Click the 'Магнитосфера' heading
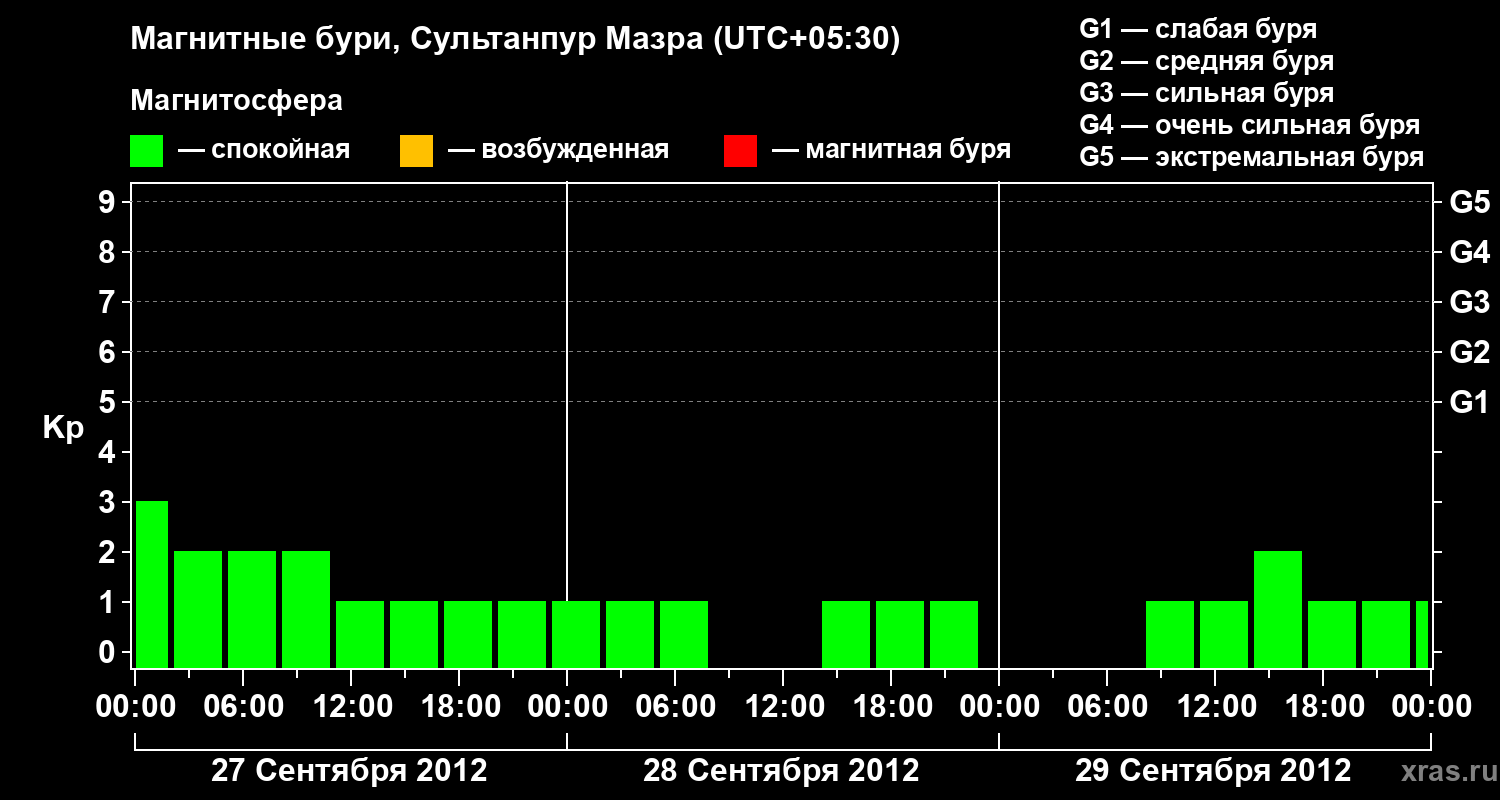The width and height of the screenshot is (1500, 800). coord(237,101)
